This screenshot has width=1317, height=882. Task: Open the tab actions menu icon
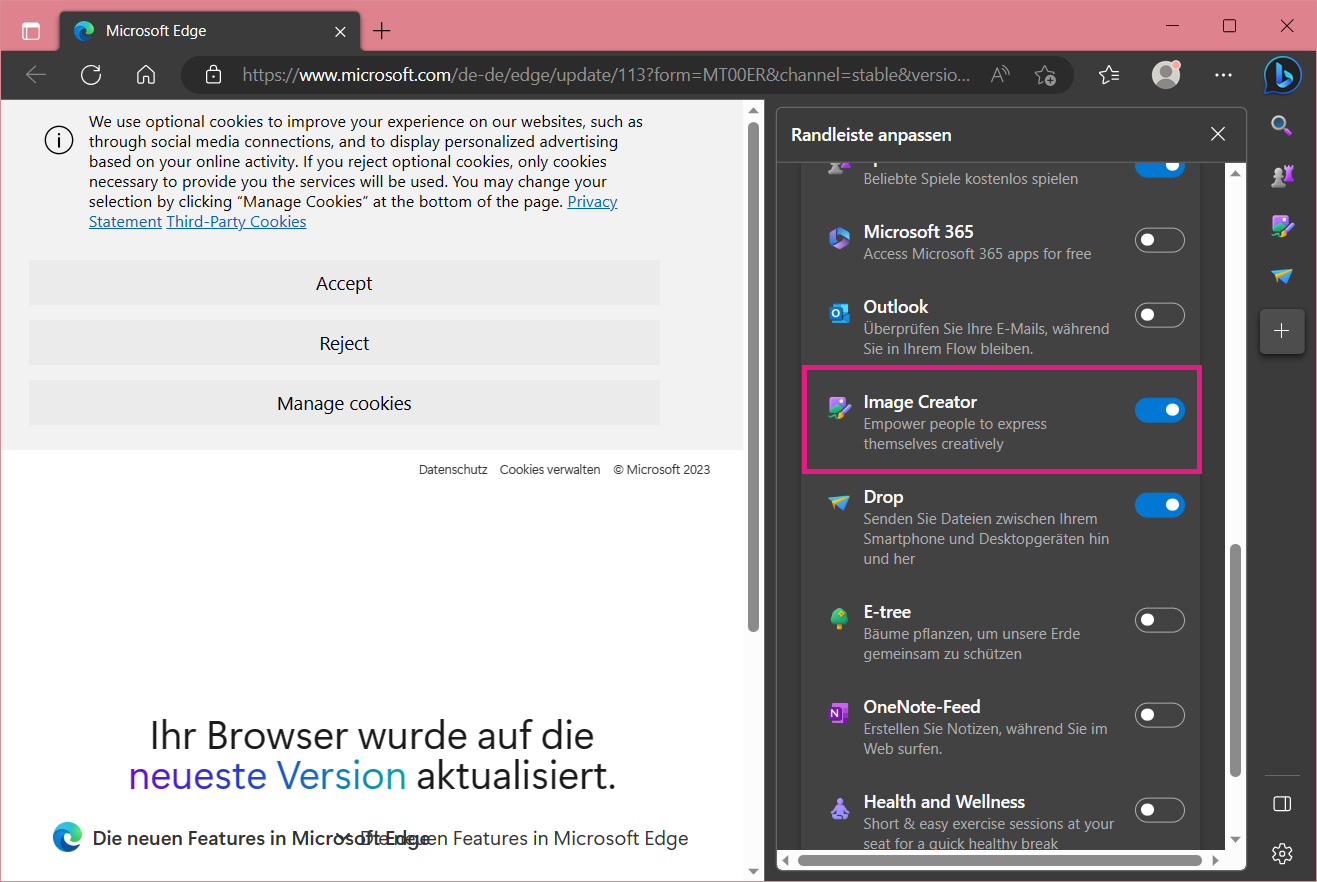point(31,30)
